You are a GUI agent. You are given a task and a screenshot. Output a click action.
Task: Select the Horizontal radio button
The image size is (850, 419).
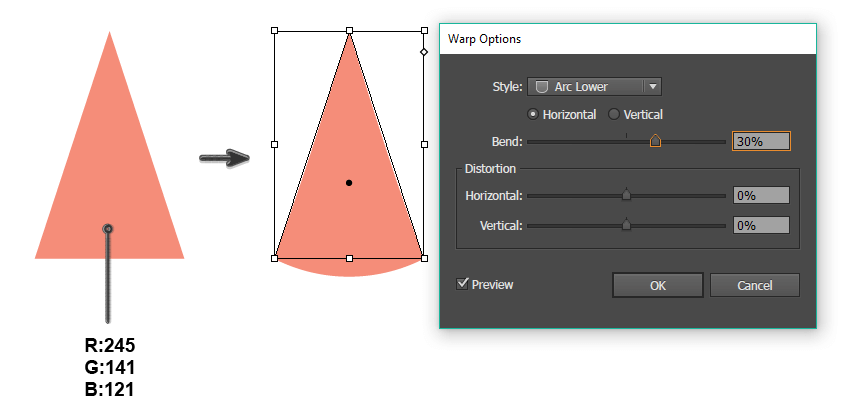(533, 114)
